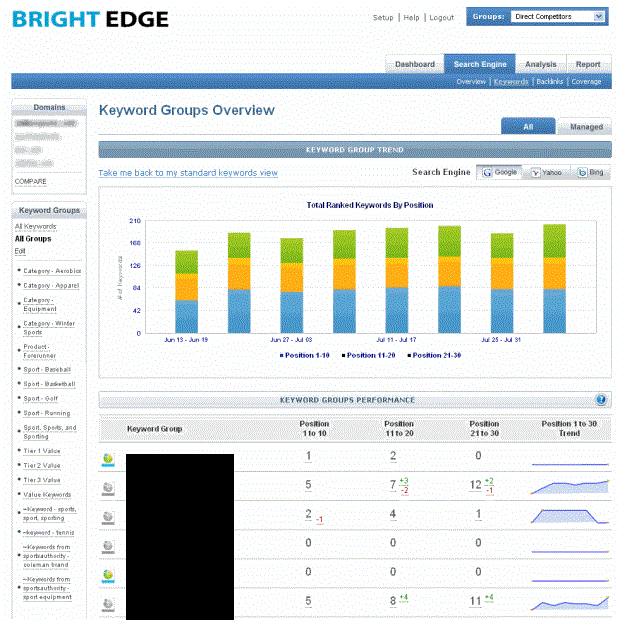Image resolution: width=620 pixels, height=620 pixels.
Task: Switch to the Report tab
Action: (x=588, y=64)
